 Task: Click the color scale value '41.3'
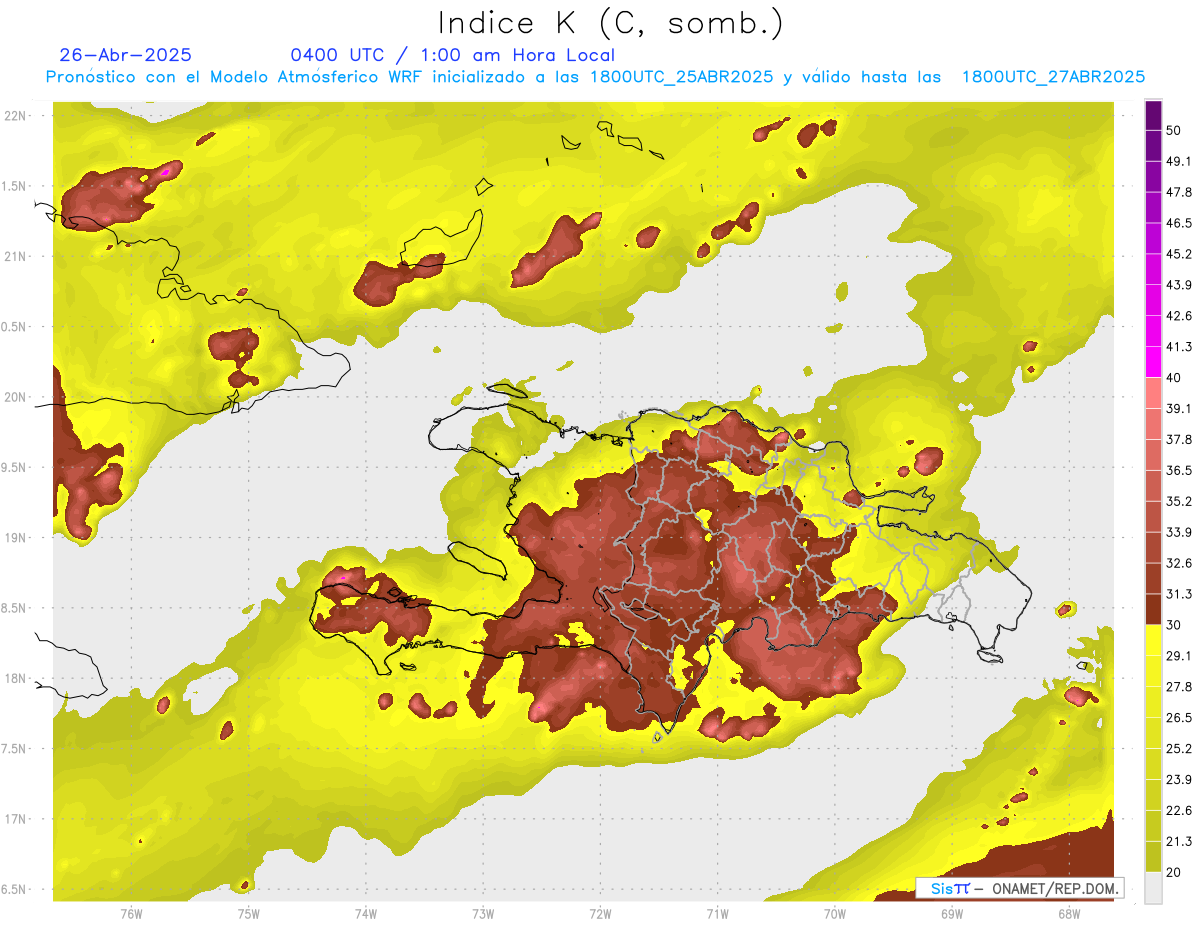click(1179, 347)
